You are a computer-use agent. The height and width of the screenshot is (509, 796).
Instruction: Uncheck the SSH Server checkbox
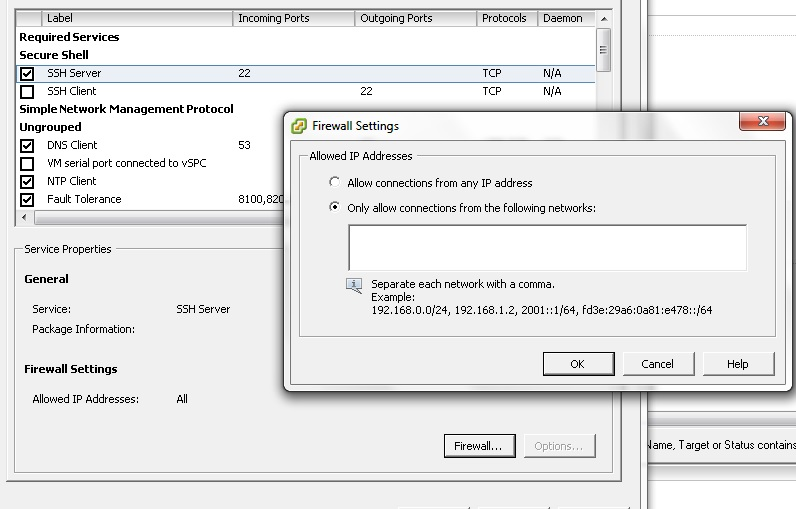pos(27,74)
